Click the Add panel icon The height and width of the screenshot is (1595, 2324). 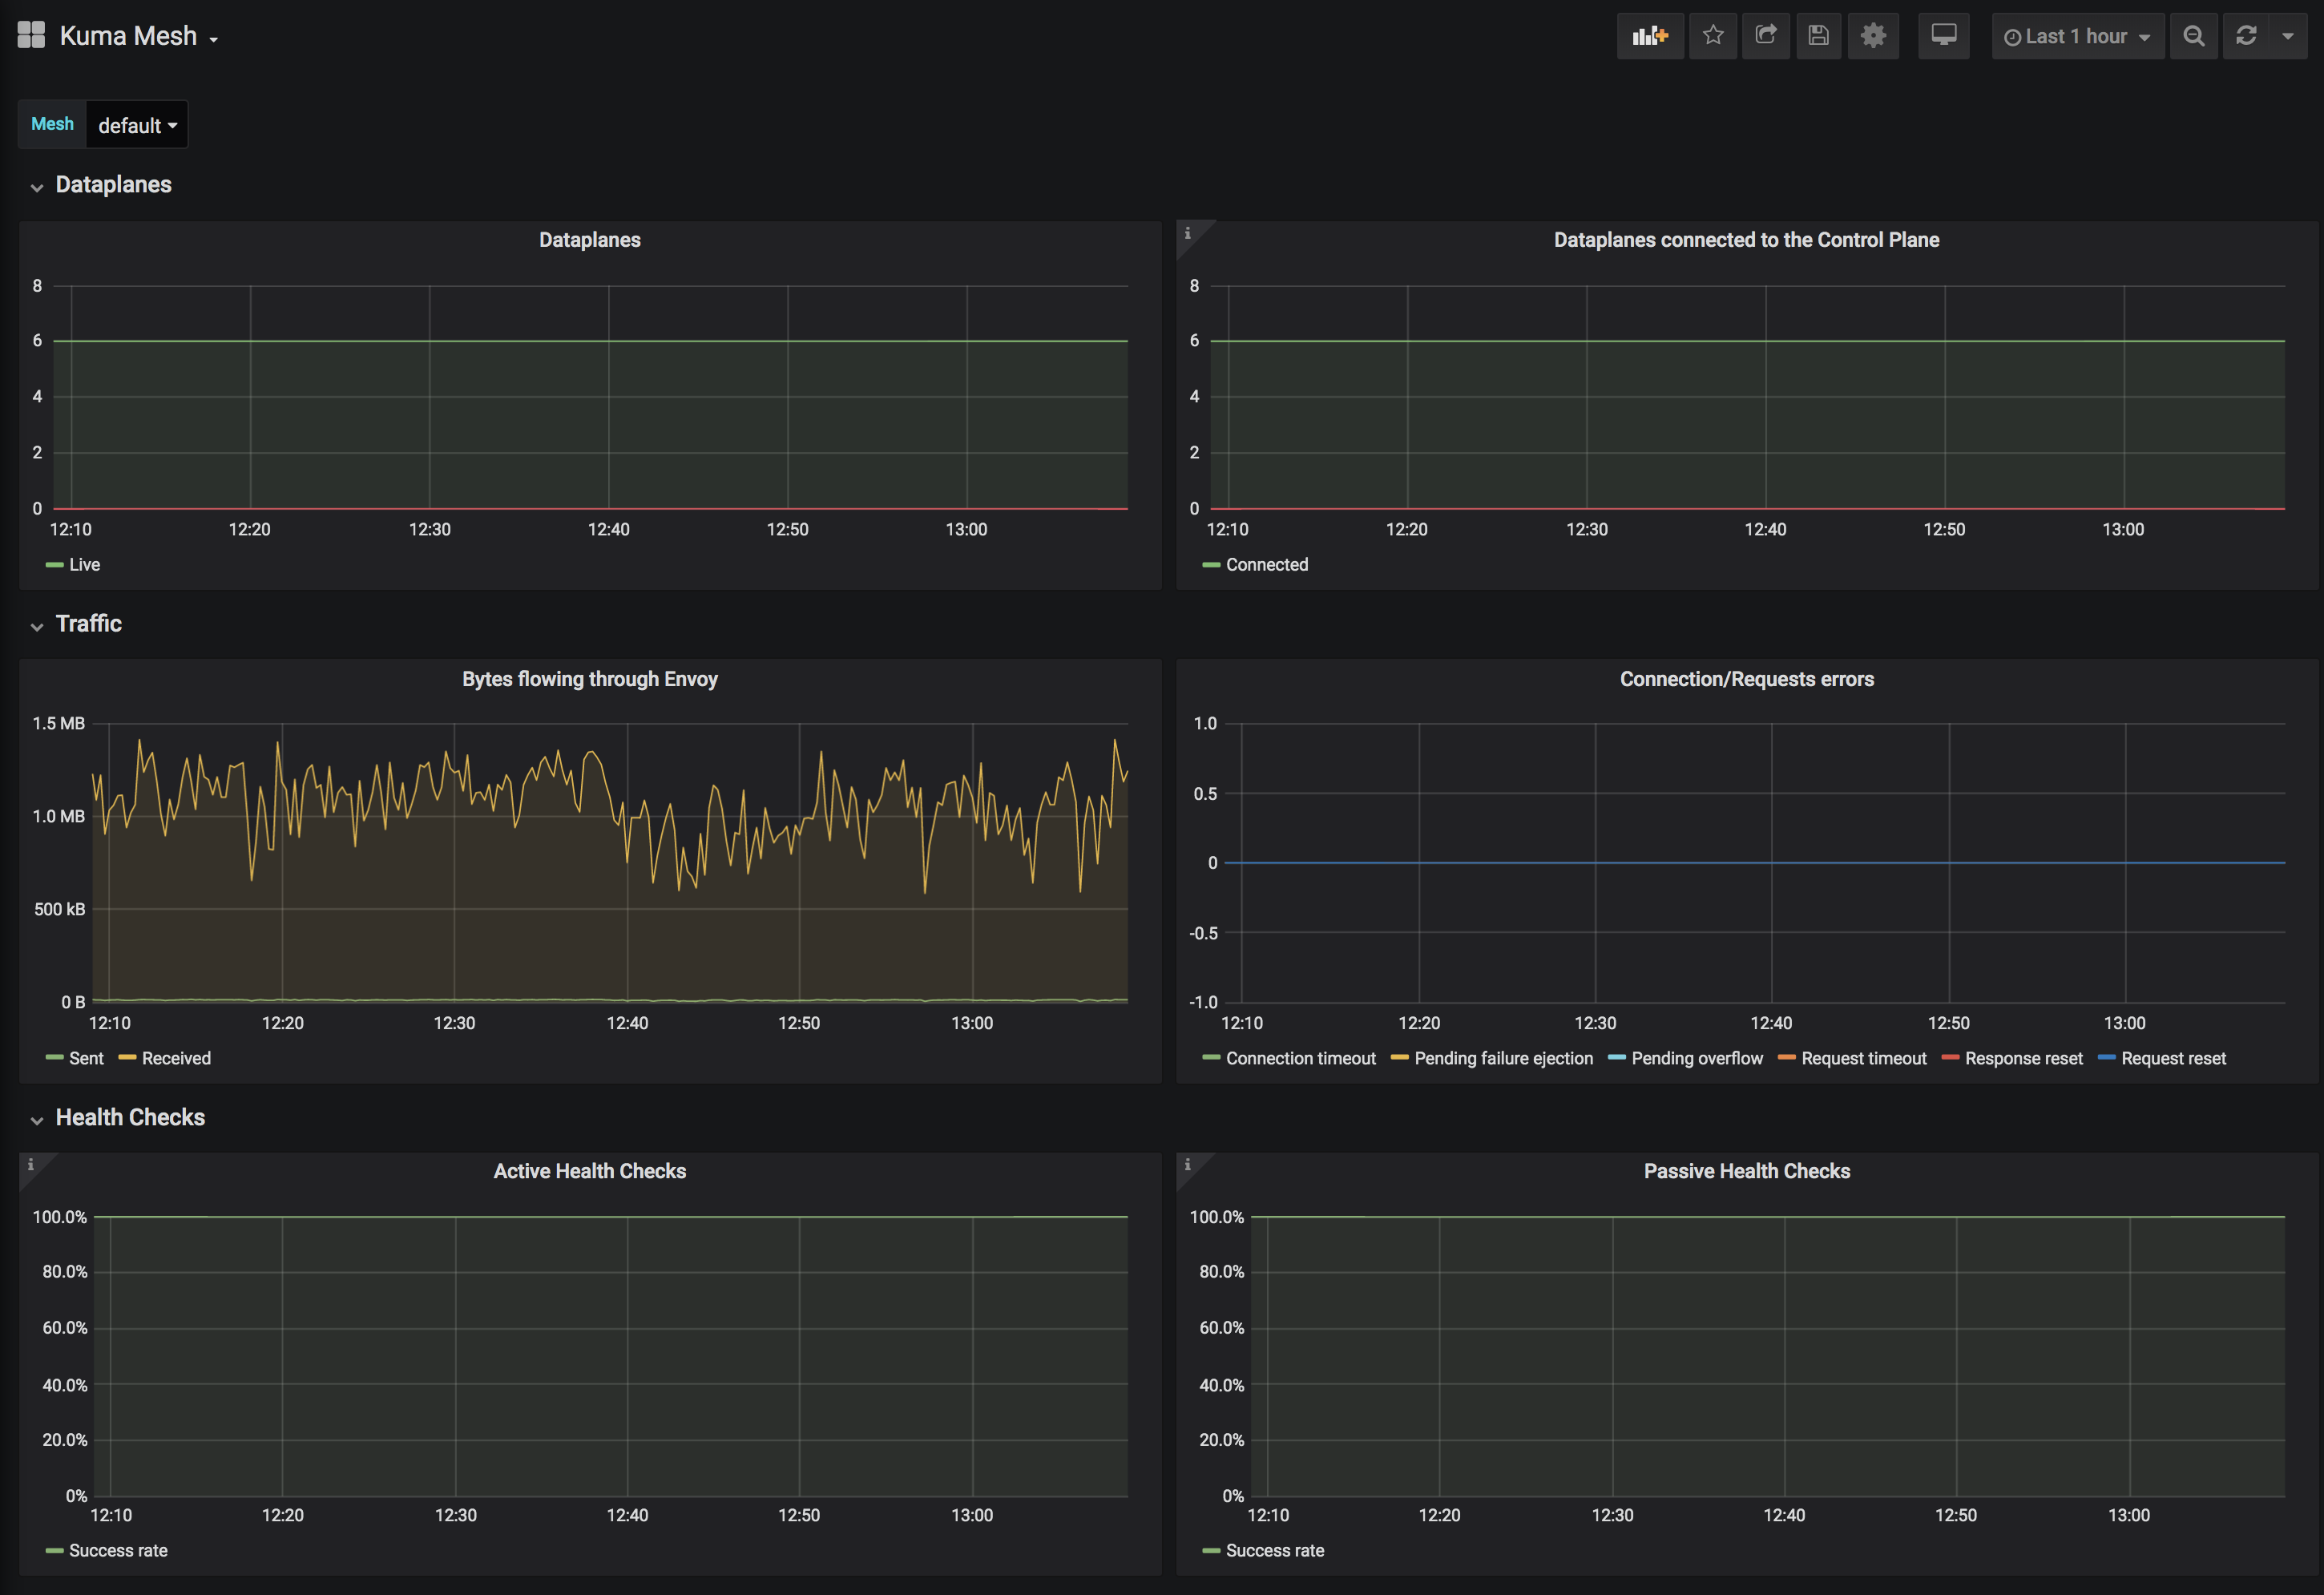pos(1650,36)
